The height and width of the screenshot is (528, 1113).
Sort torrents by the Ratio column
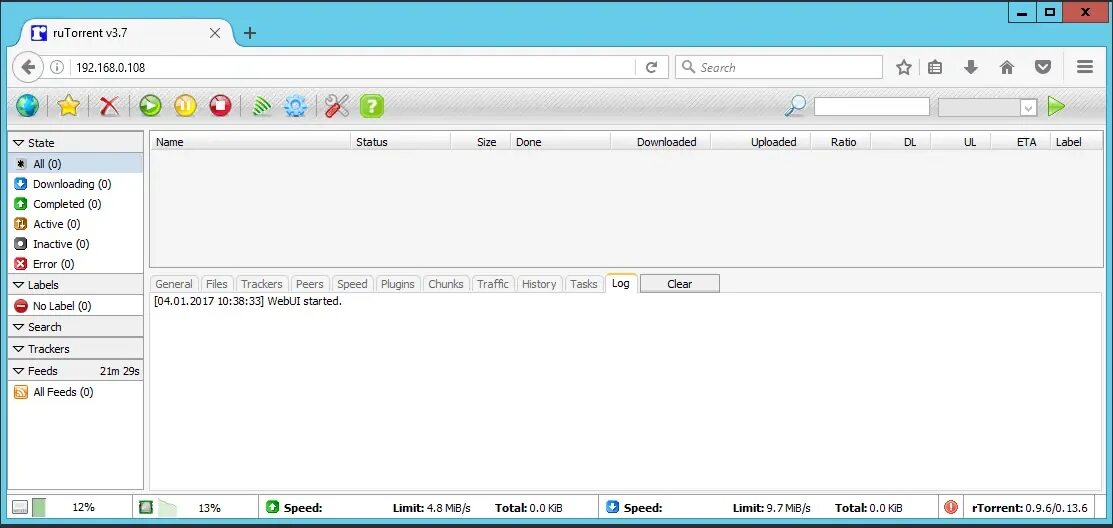(x=841, y=142)
